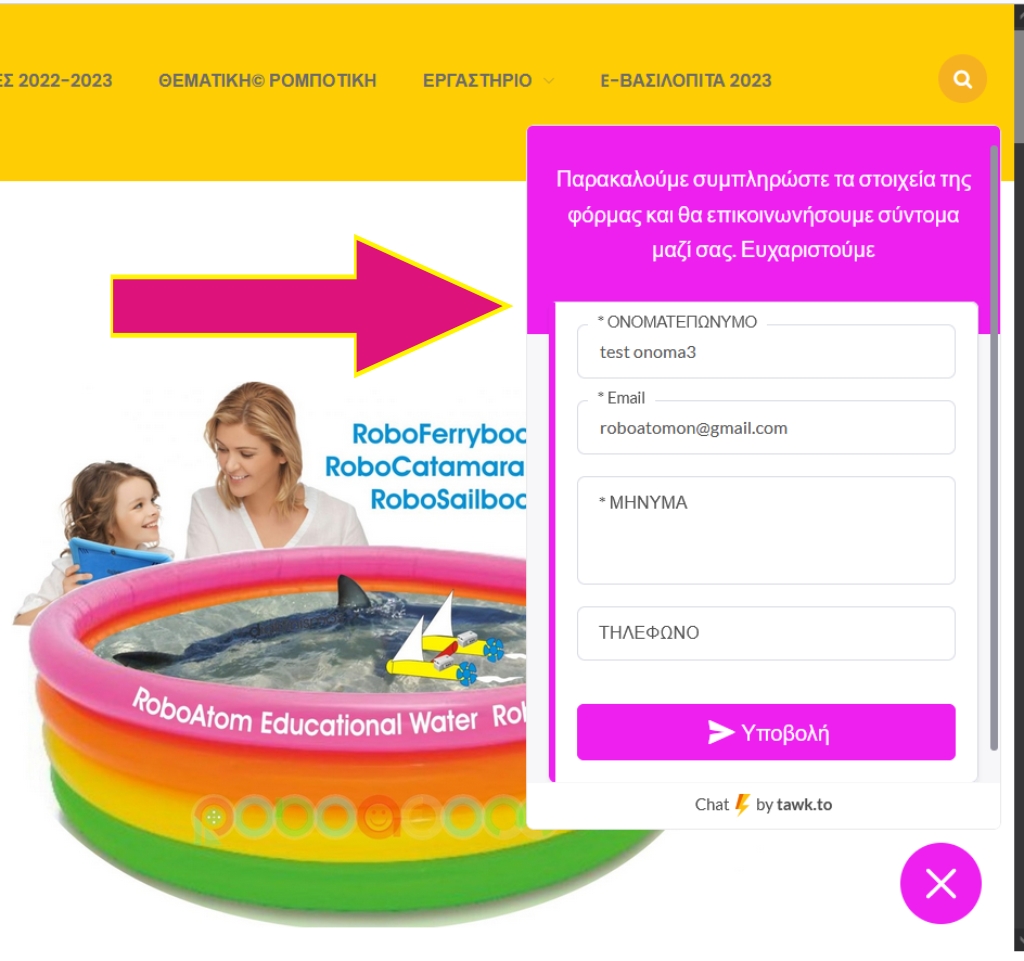The width and height of the screenshot is (1024, 961).
Task: Focus the Email input field
Action: pos(766,428)
